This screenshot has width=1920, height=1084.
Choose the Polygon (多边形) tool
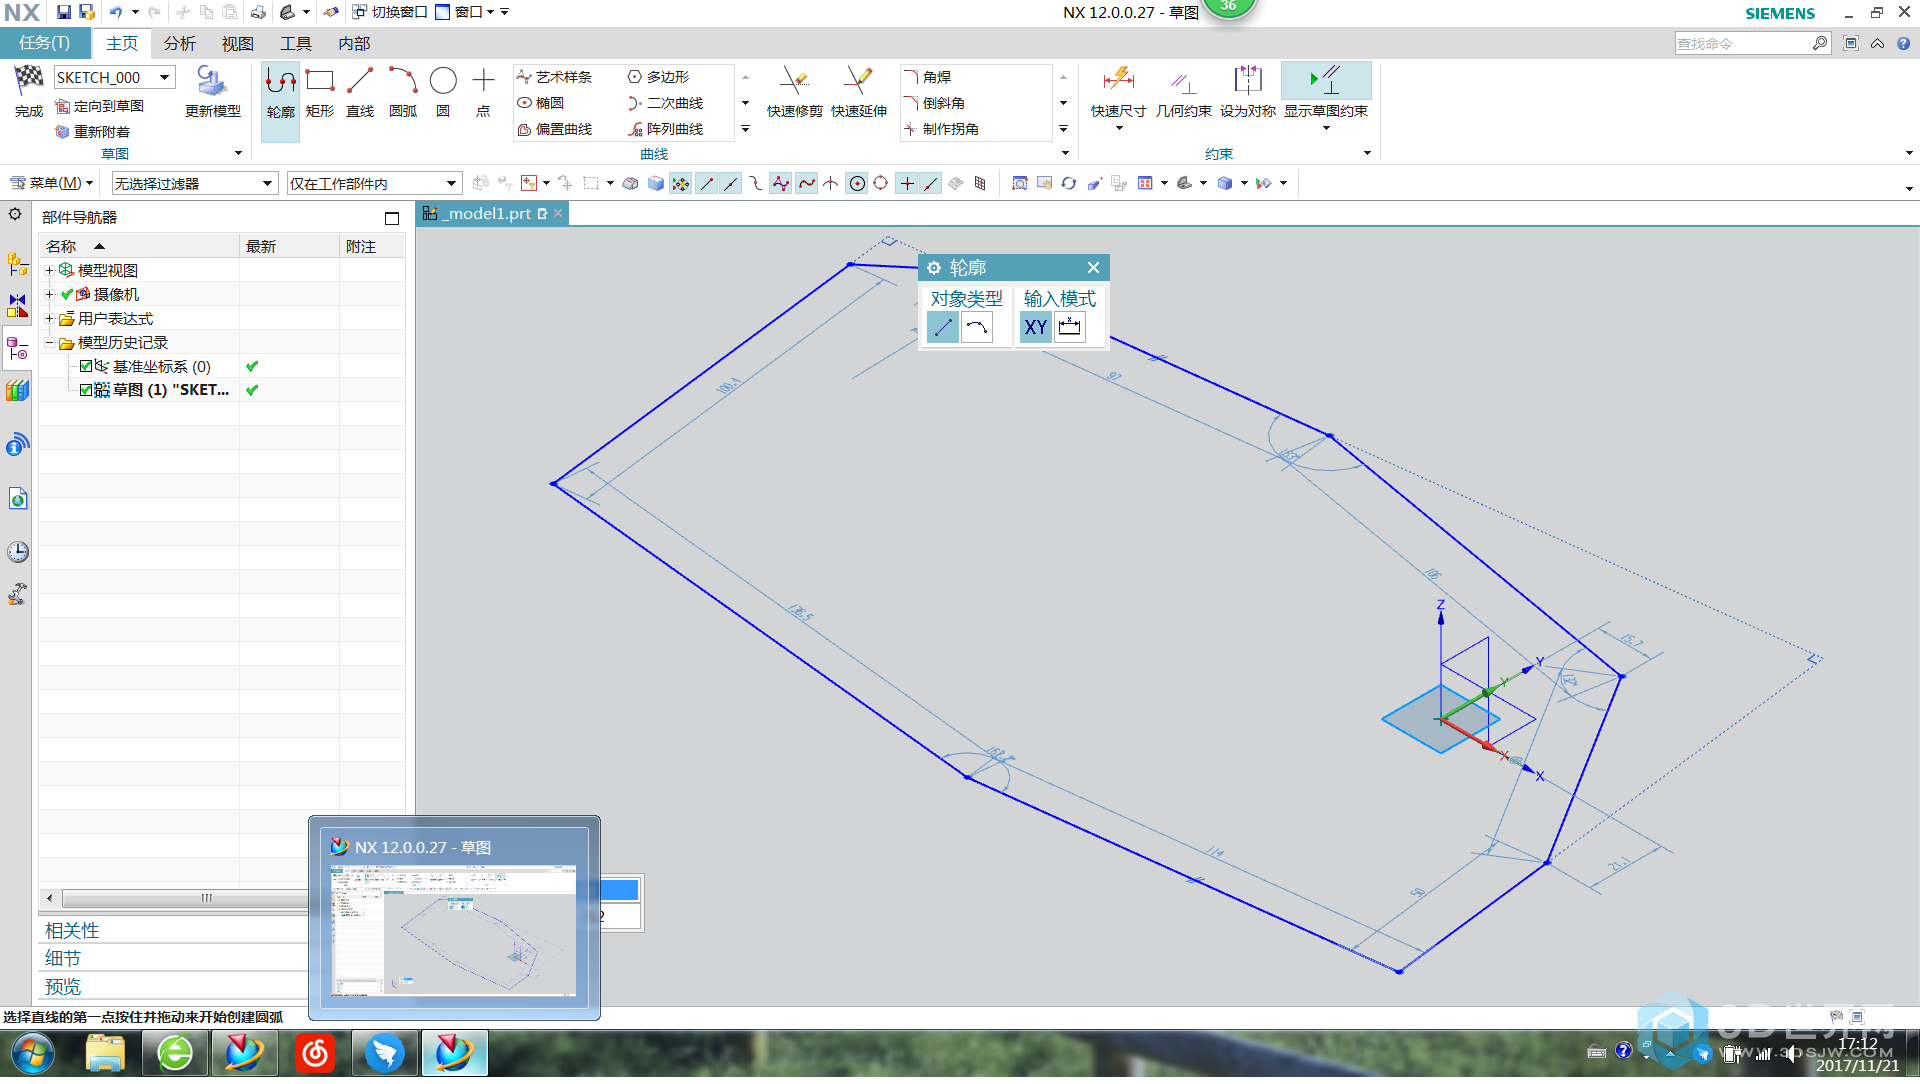click(659, 77)
